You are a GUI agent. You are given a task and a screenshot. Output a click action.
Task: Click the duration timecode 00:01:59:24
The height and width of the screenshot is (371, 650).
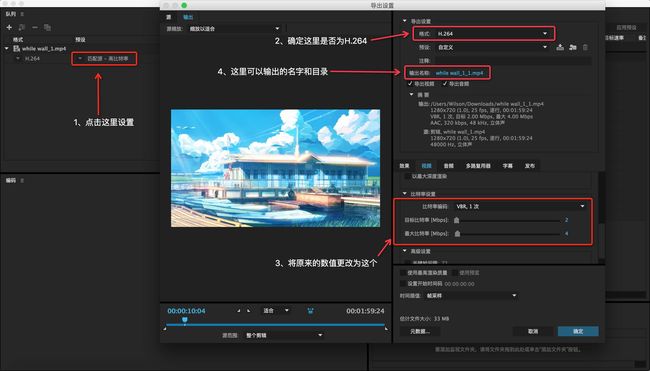(x=365, y=310)
